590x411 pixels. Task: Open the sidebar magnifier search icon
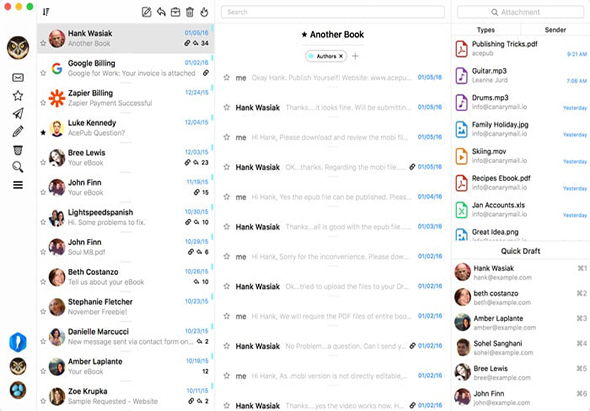pos(18,167)
